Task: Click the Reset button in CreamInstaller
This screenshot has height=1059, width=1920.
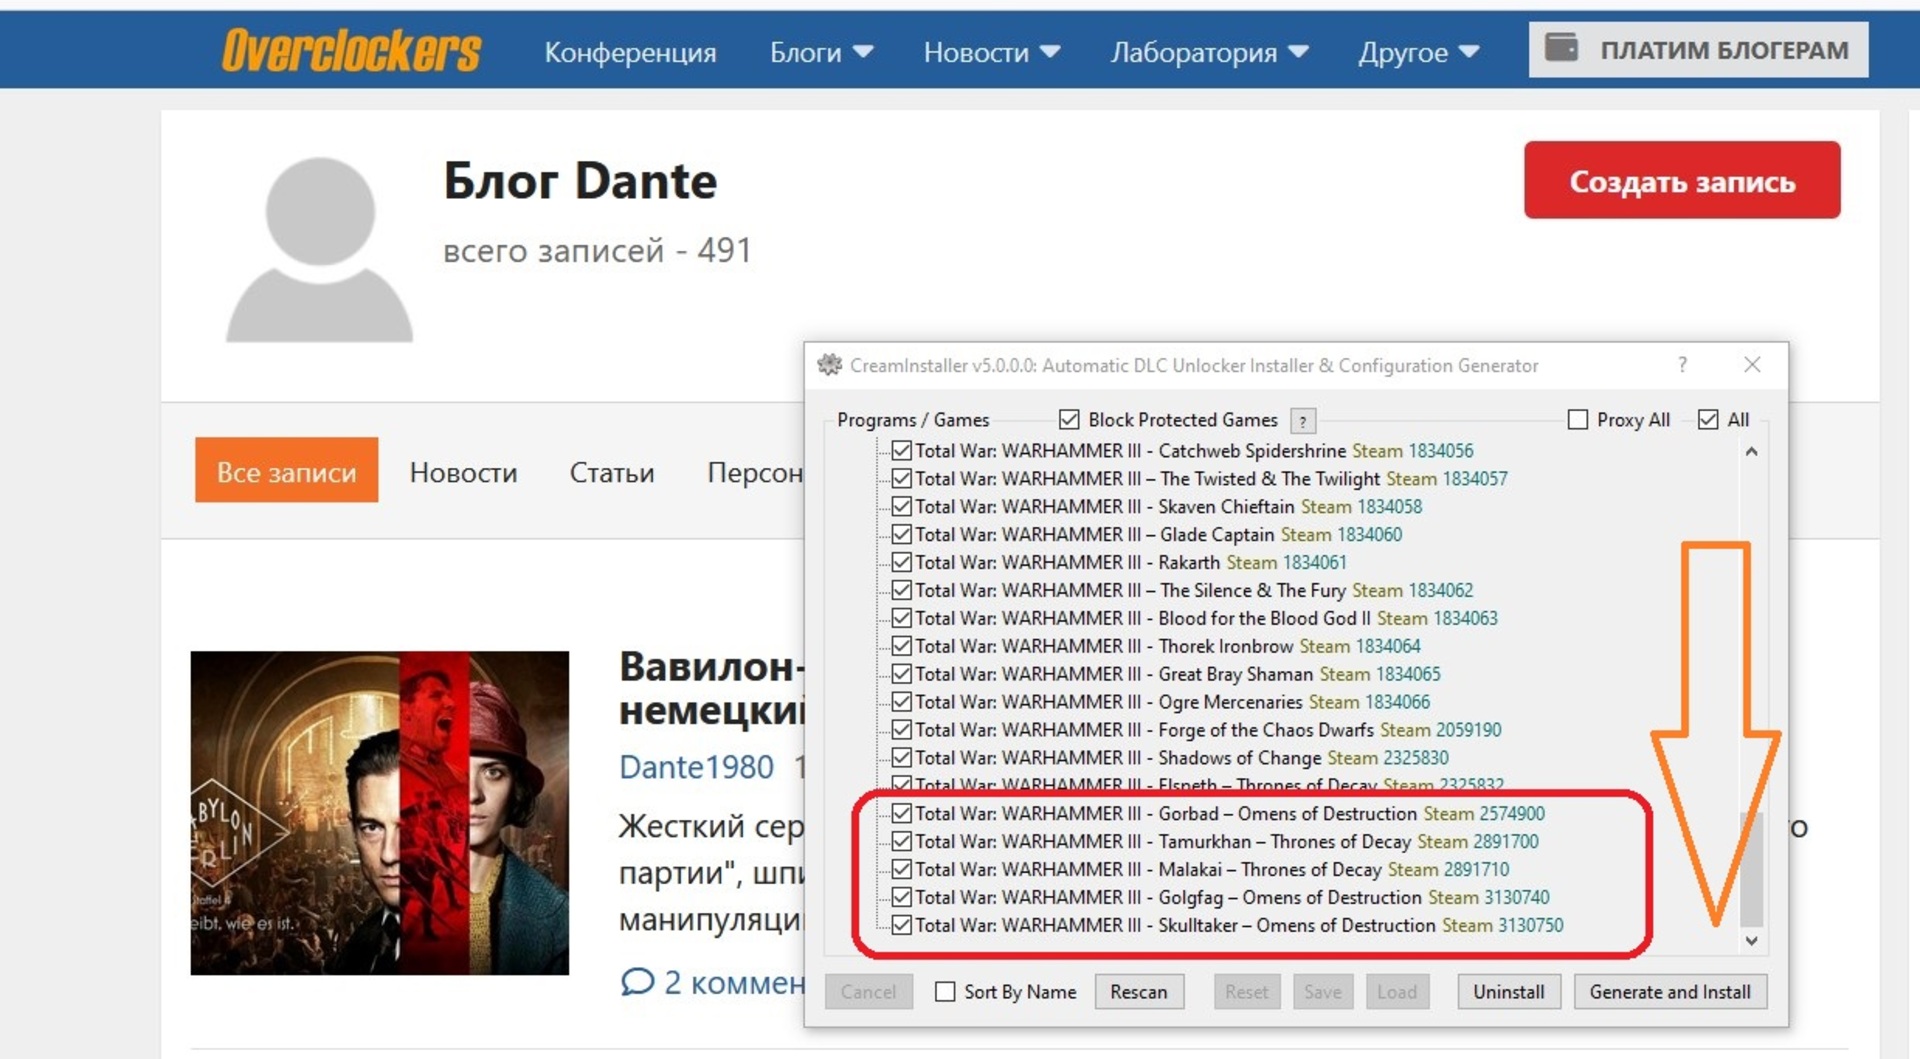Action: pos(1246,992)
